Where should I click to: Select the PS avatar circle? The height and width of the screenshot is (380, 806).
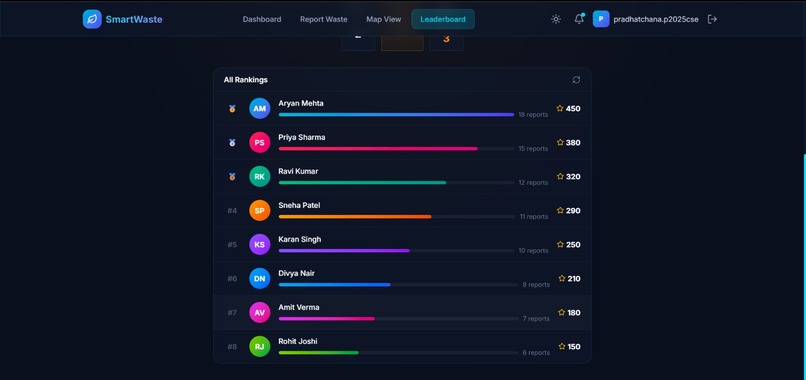[x=260, y=142]
